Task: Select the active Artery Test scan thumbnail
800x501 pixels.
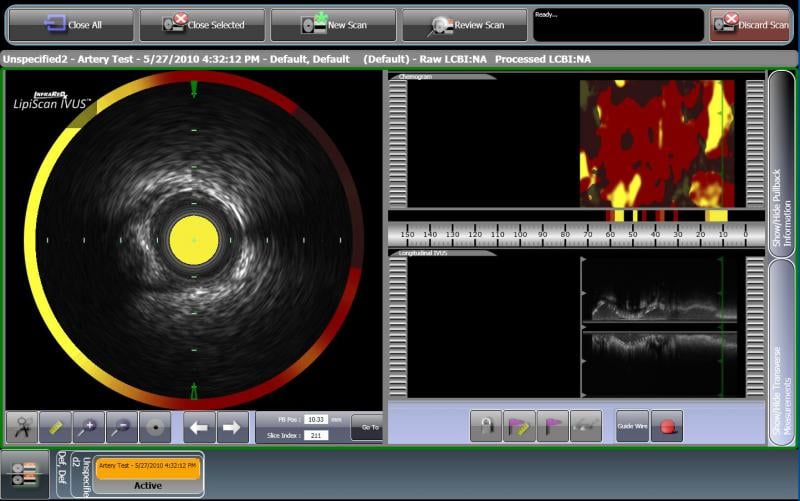Action: [148, 473]
